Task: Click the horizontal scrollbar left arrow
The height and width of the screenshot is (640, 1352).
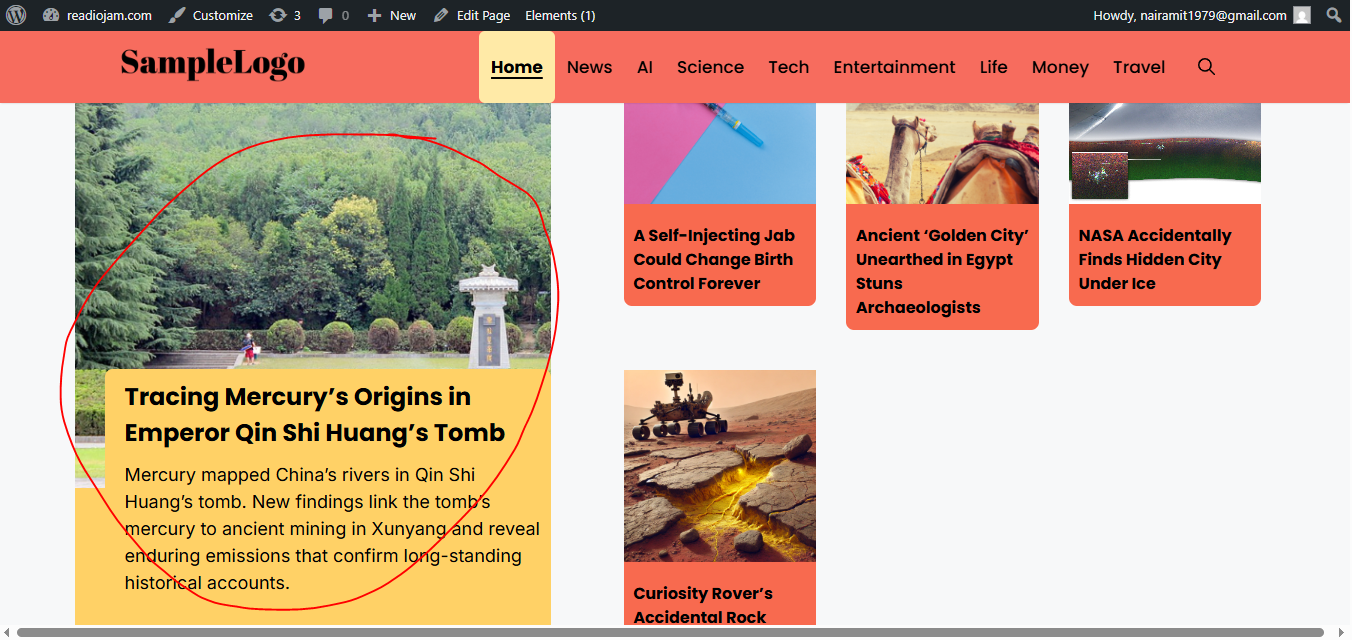Action: point(7,632)
